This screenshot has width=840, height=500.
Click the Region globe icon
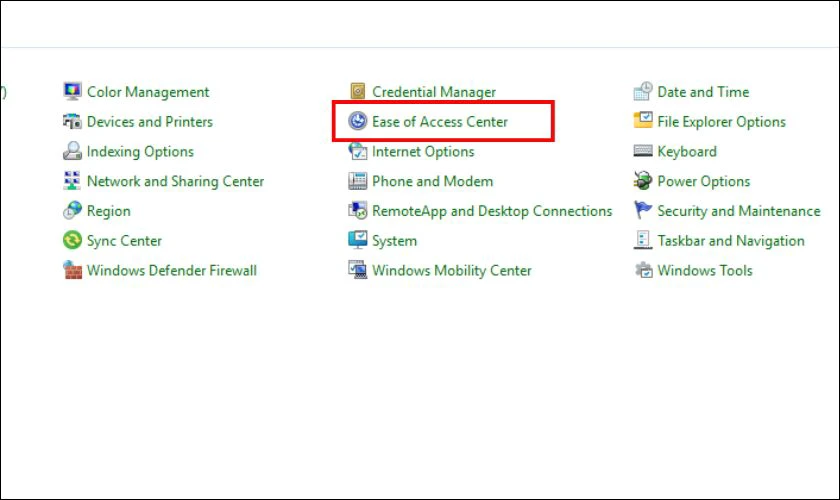tap(72, 211)
